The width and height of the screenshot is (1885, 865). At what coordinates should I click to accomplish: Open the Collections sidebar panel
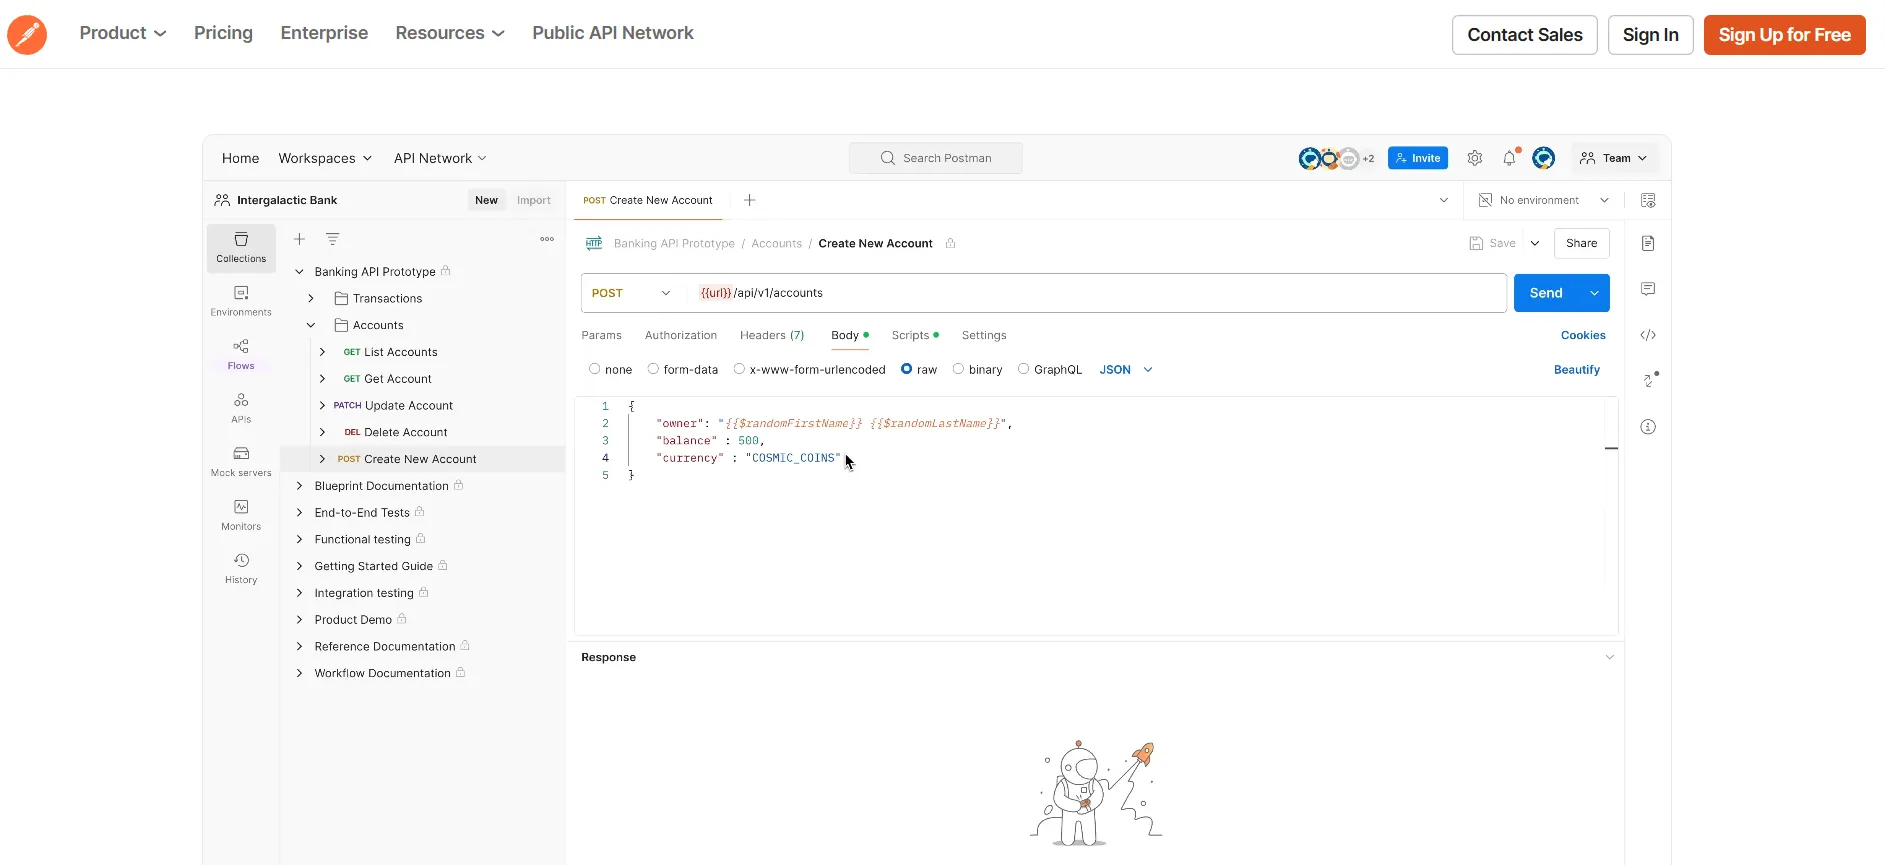click(x=241, y=248)
